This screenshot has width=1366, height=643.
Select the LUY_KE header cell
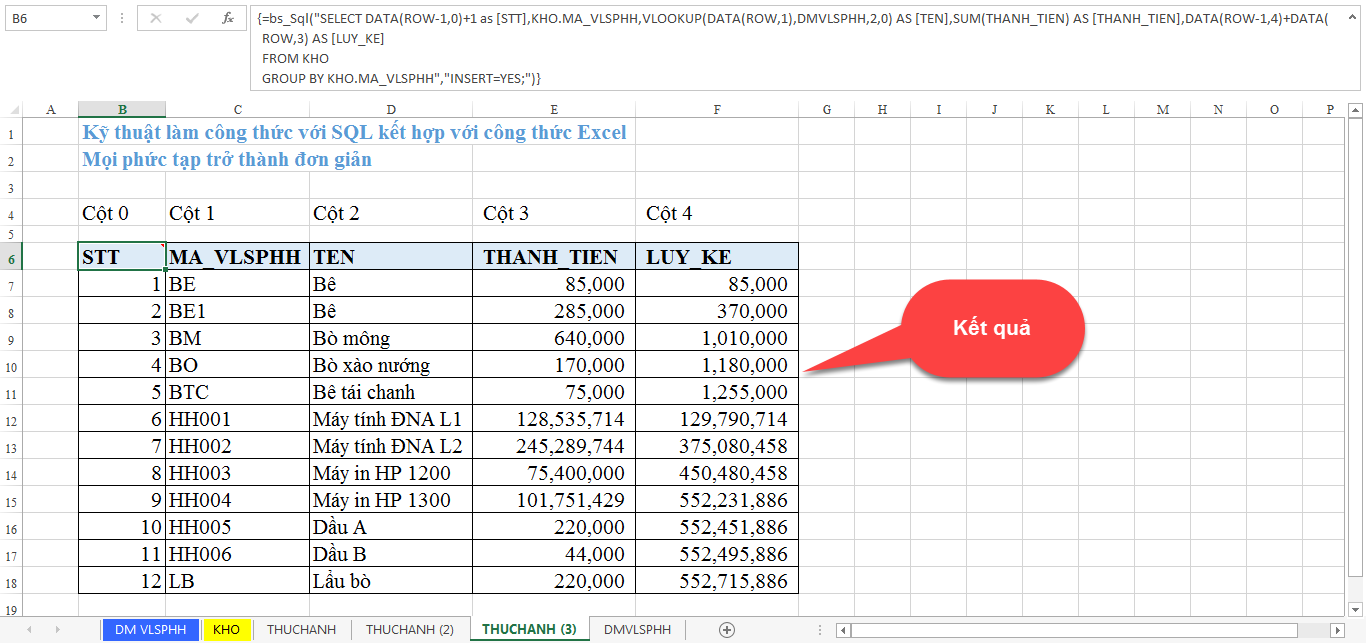click(717, 257)
